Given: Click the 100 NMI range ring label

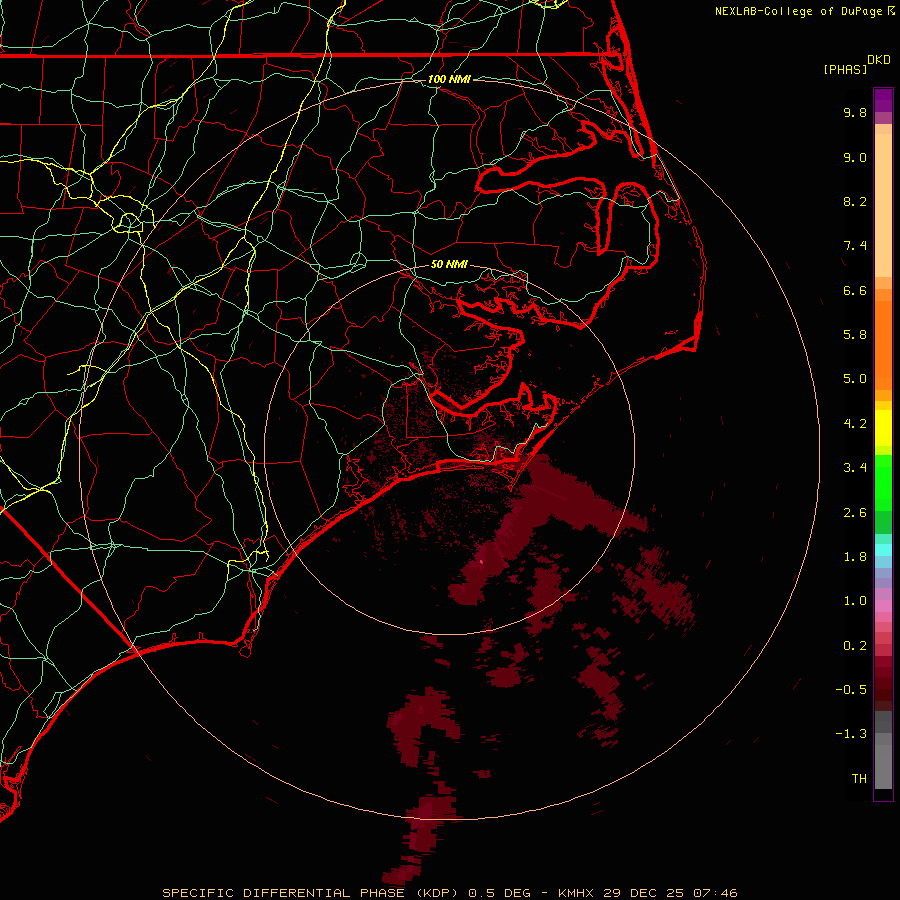Looking at the screenshot, I should (449, 79).
